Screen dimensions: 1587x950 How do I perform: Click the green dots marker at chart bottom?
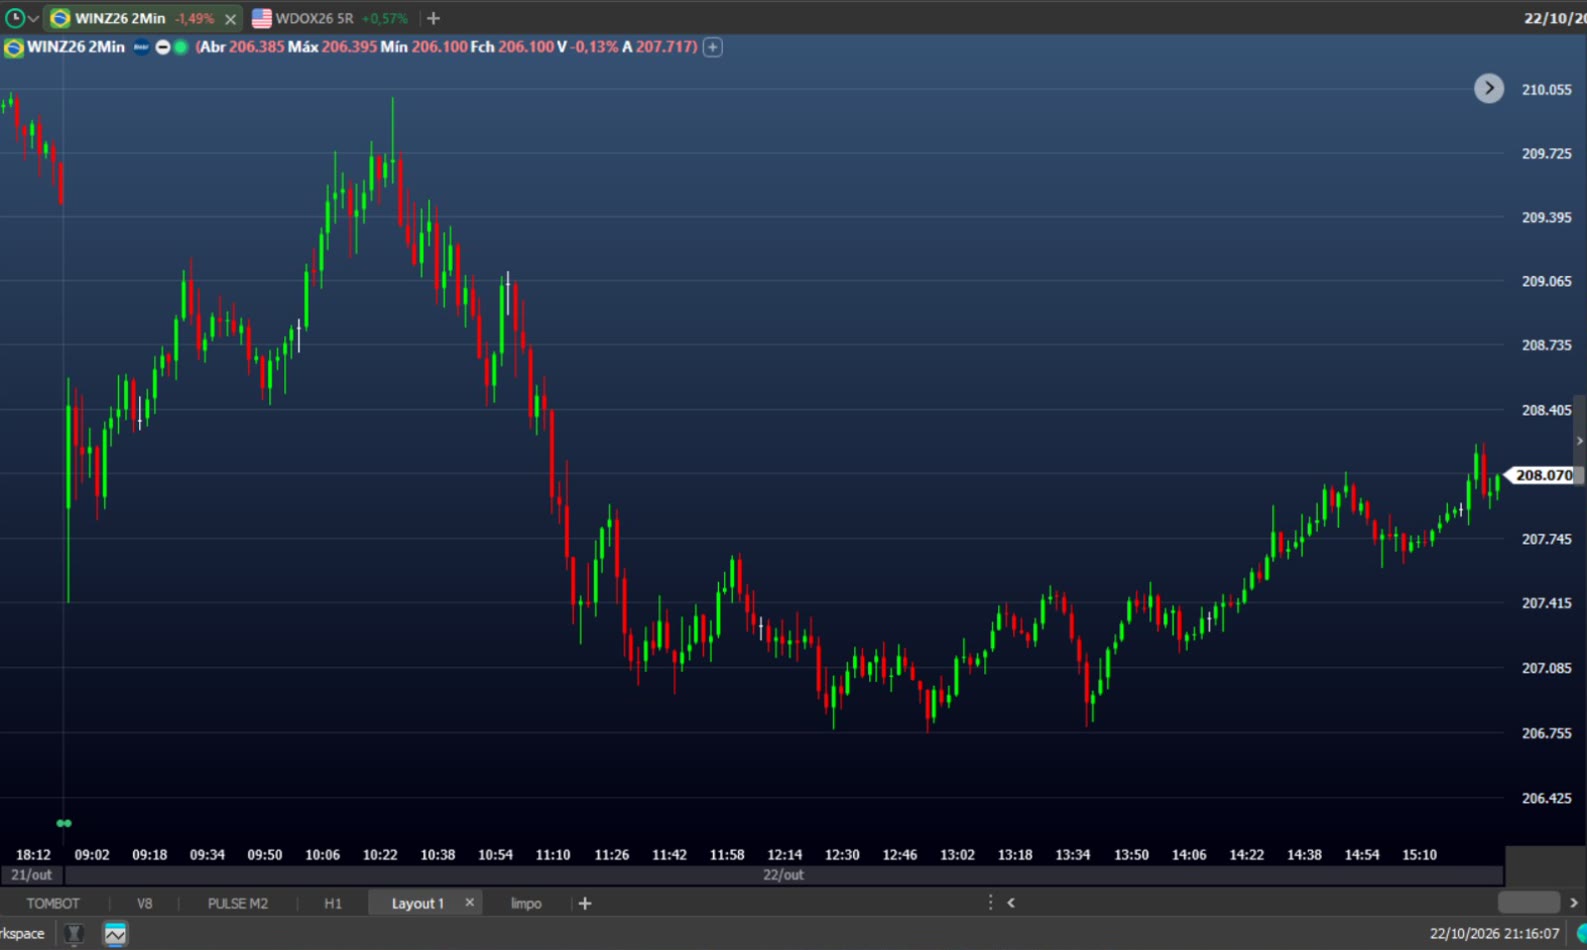pyautogui.click(x=64, y=823)
